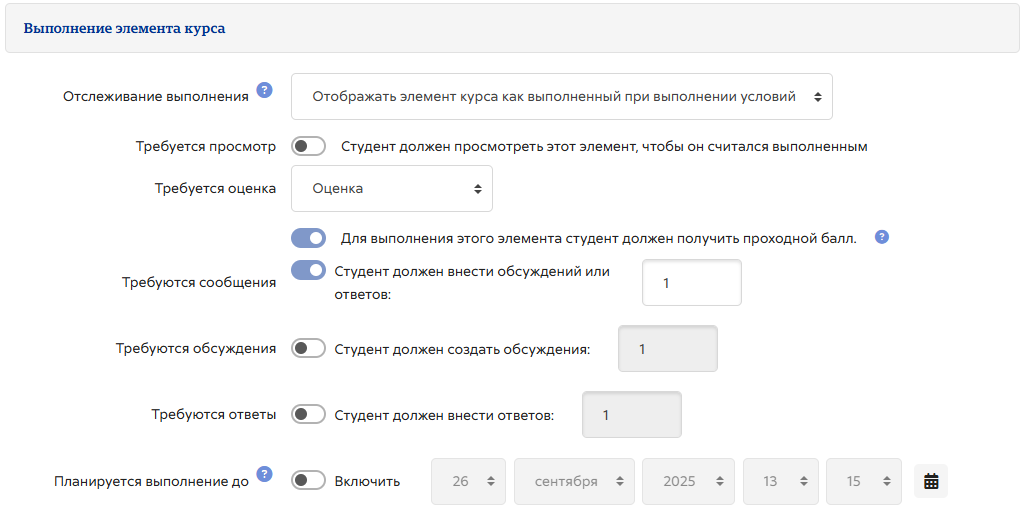Disable the проходной балл toggle
This screenshot has height=512, width=1030.
(308, 238)
